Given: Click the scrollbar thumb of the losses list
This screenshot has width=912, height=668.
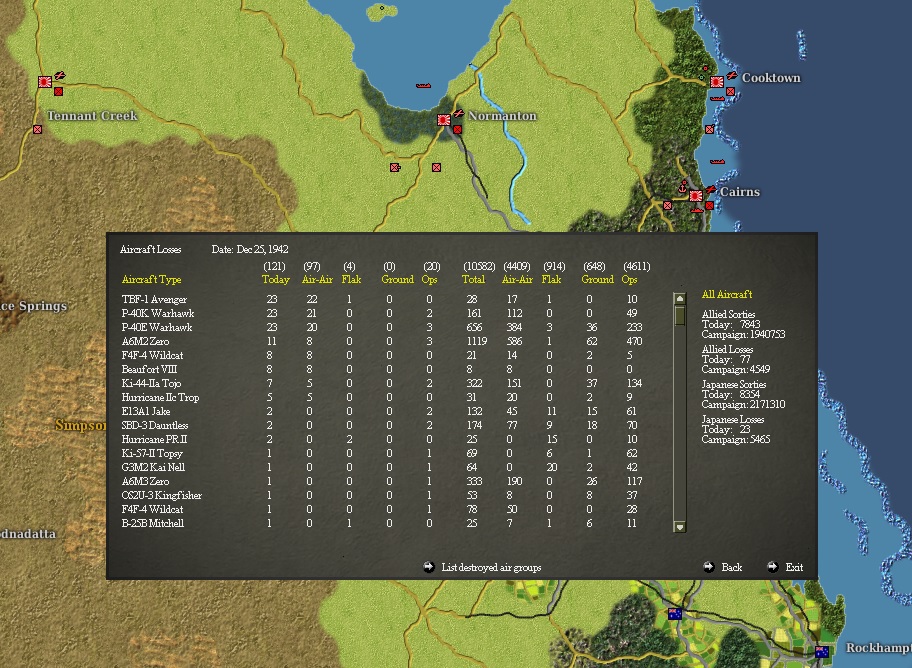Looking at the screenshot, I should pos(679,315).
